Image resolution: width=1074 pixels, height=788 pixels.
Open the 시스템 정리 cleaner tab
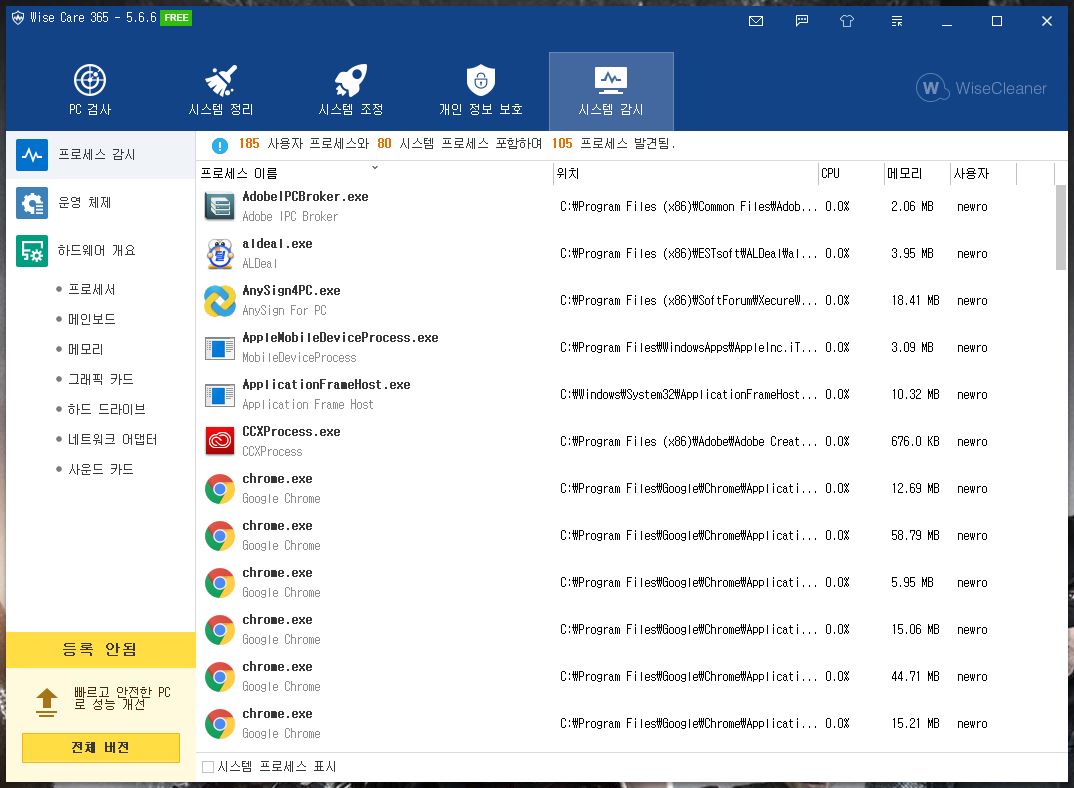(221, 90)
